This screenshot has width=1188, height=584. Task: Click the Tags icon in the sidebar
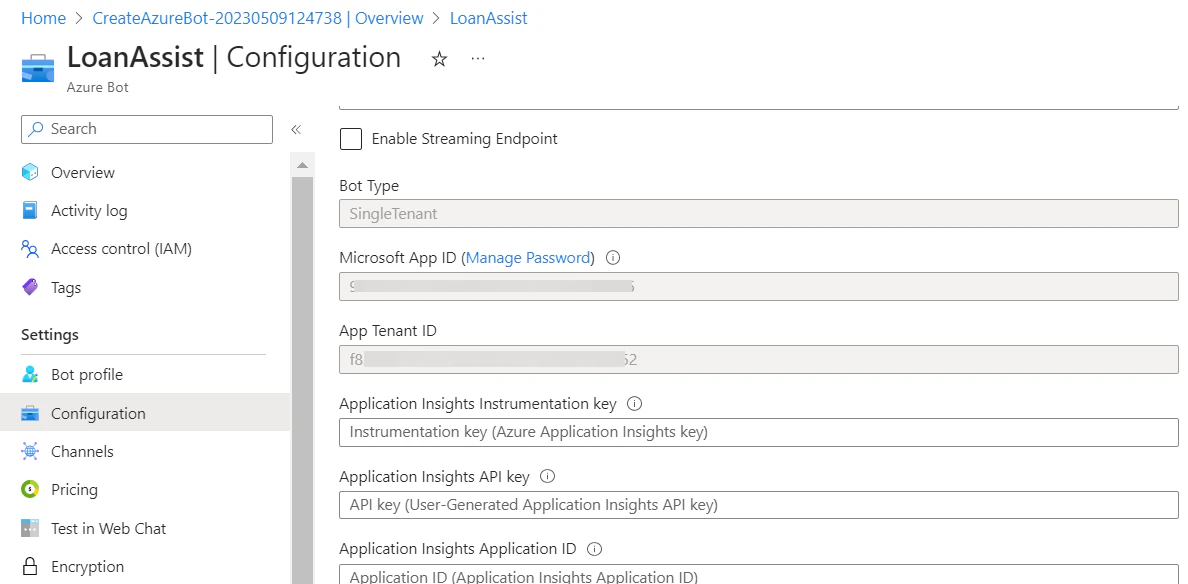click(31, 287)
